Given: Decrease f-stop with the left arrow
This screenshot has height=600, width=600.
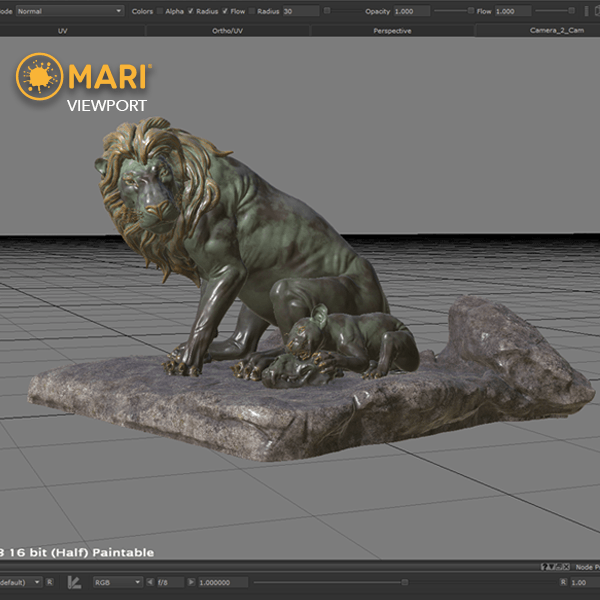Looking at the screenshot, I should [151, 582].
